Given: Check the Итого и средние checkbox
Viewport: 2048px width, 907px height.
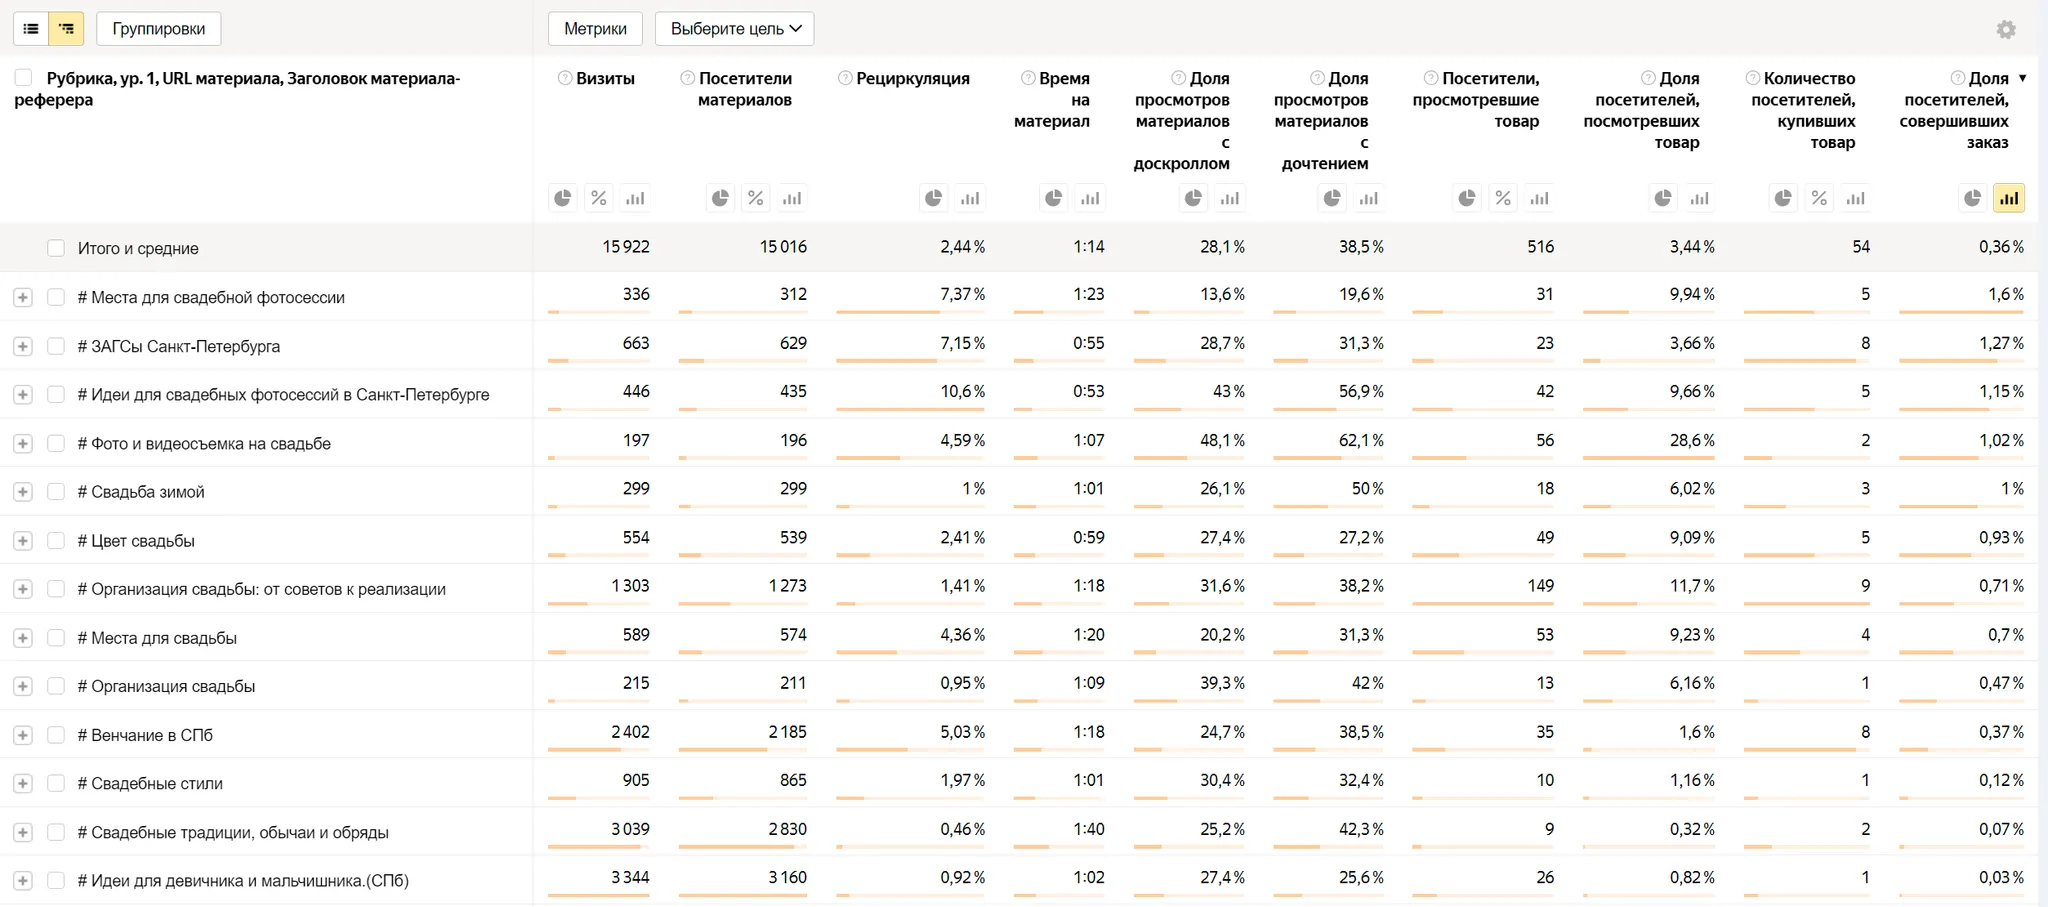Looking at the screenshot, I should [56, 248].
